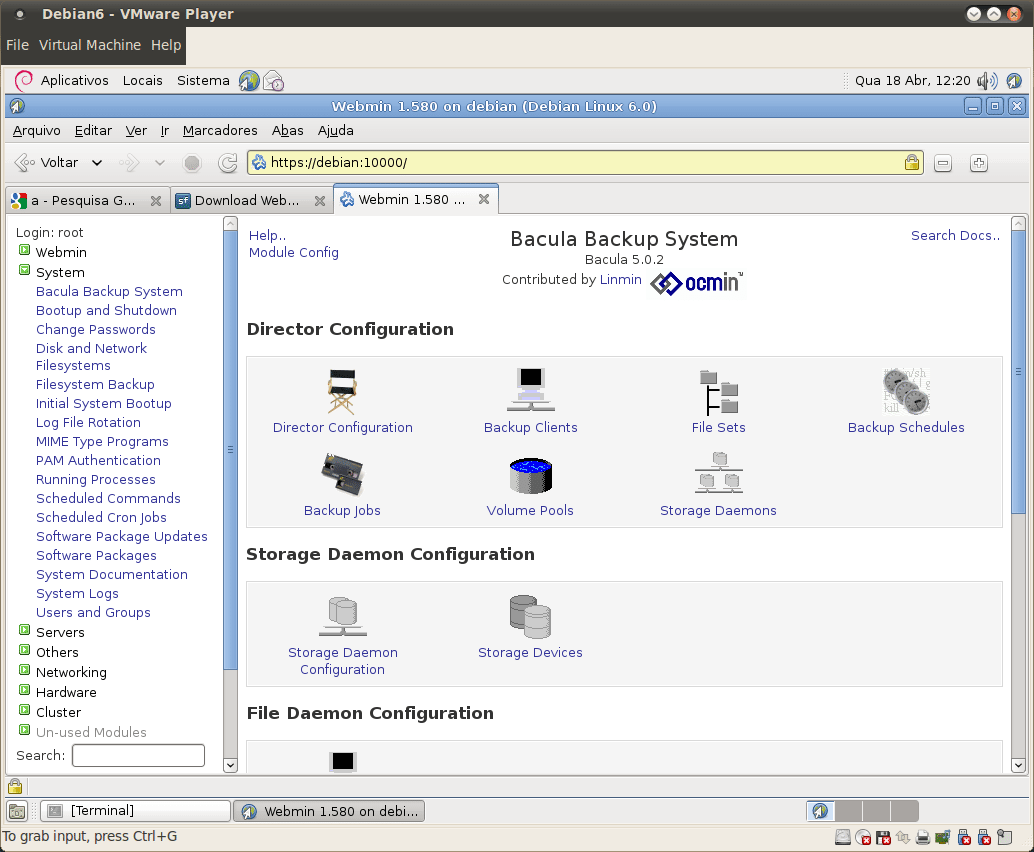Screen dimensions: 1034x852
Task: Click the security lock in address bar
Action: click(911, 162)
